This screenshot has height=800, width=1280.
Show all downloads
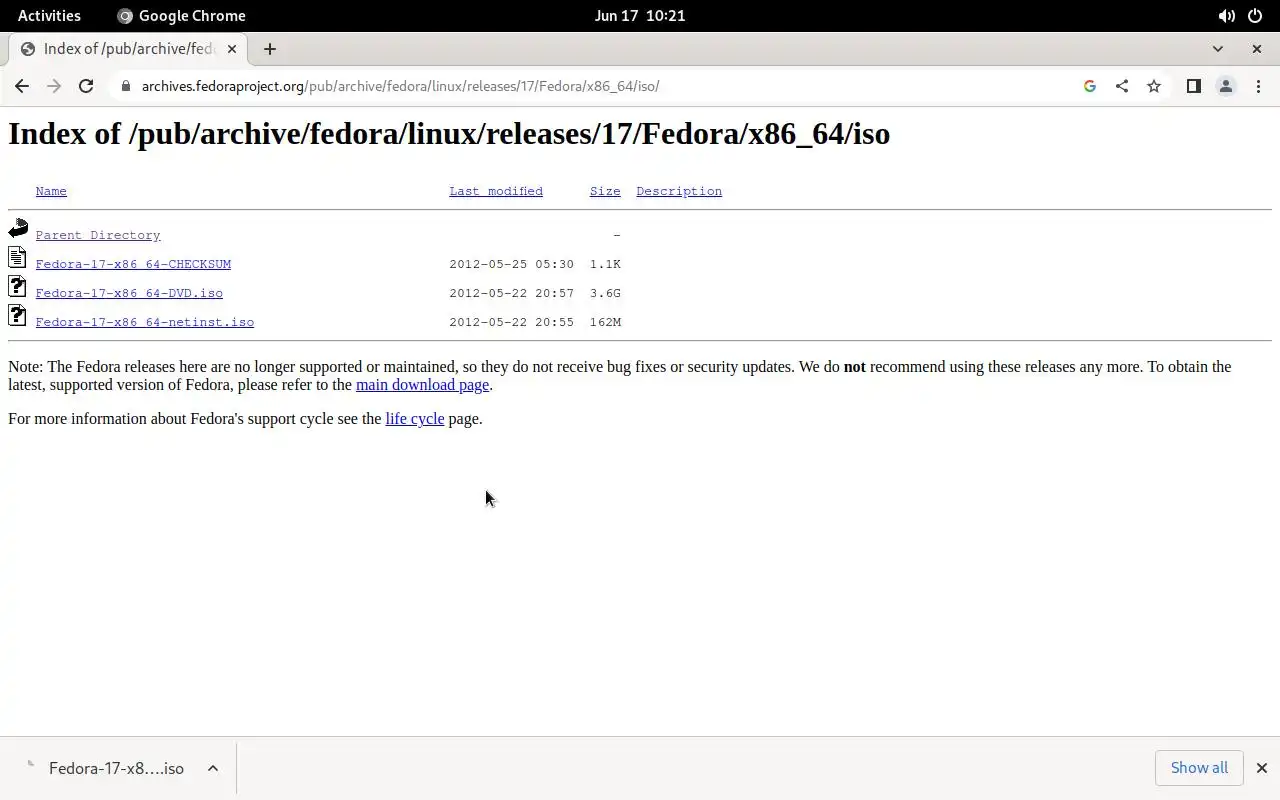(1199, 768)
